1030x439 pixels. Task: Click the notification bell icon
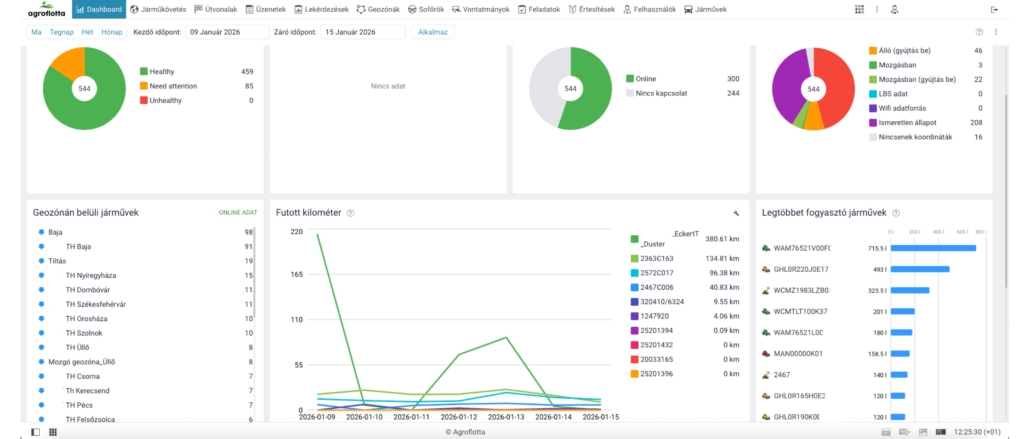point(893,9)
